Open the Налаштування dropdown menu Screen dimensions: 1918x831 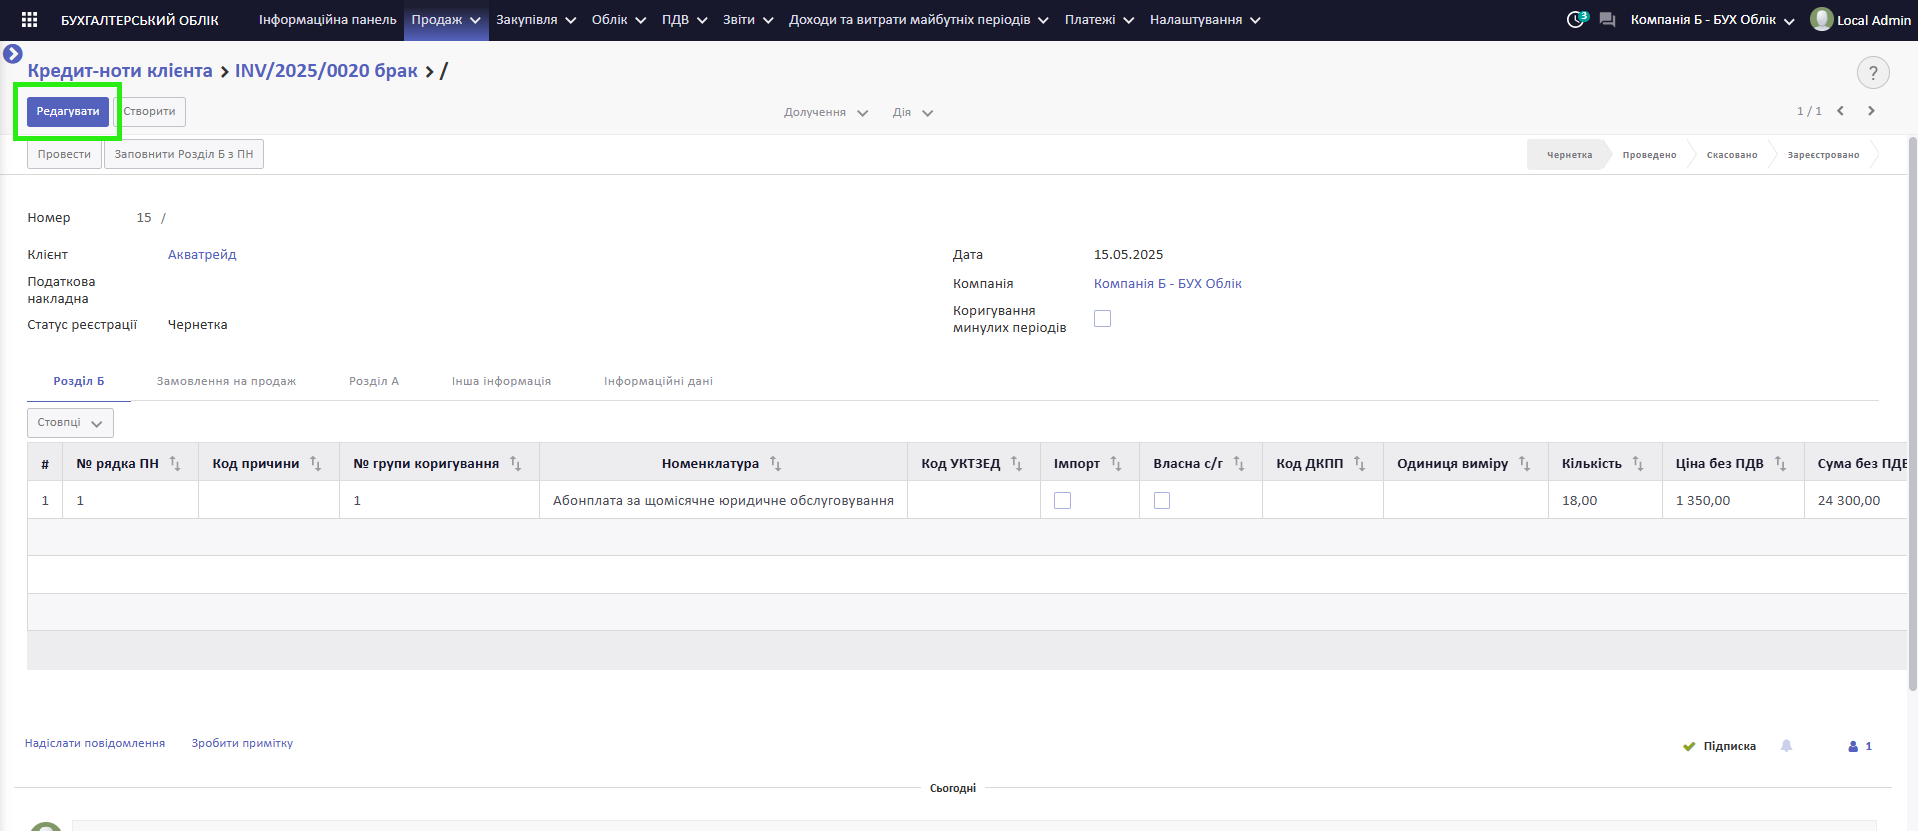(1205, 20)
